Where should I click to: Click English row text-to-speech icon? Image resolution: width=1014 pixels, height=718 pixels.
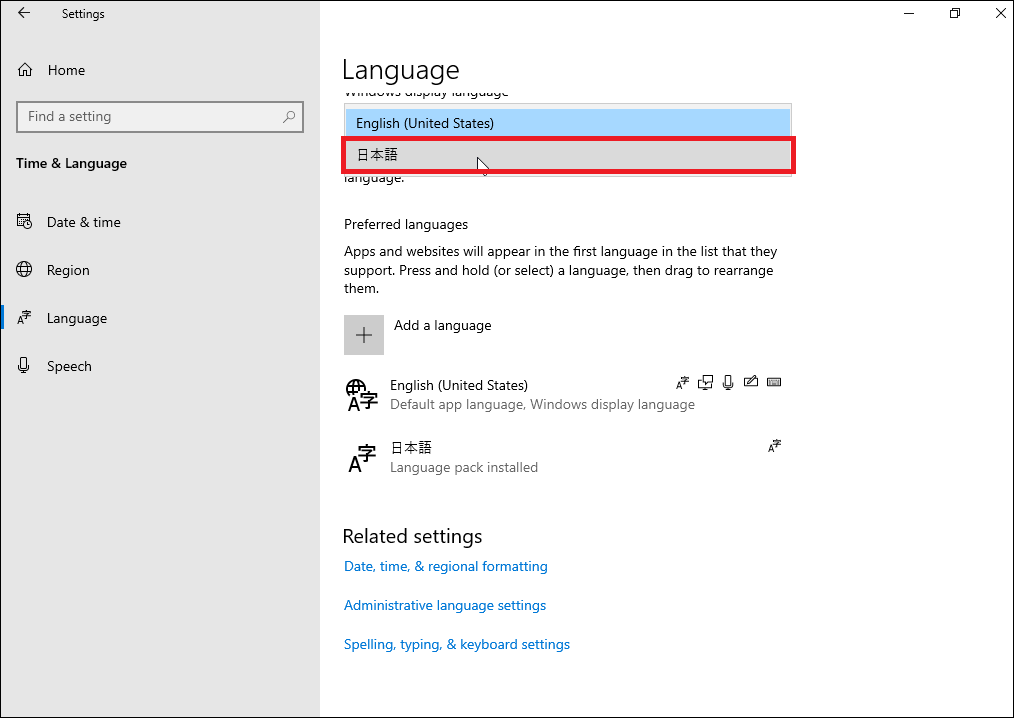pos(706,382)
